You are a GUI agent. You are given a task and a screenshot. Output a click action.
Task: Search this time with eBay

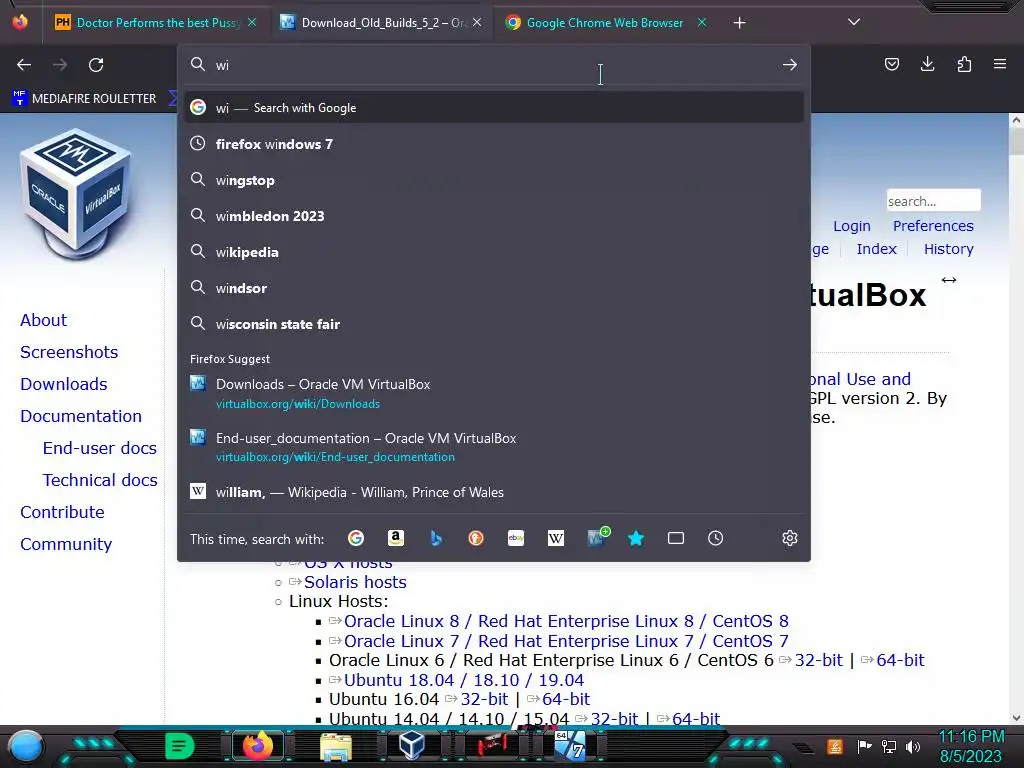tap(516, 538)
